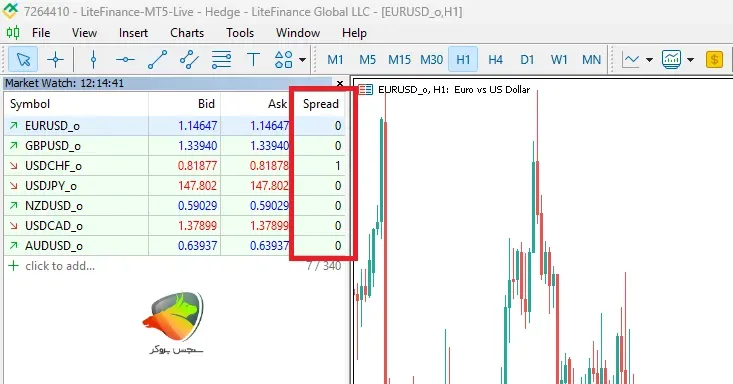Toggle the H1 timeframe button
733x384 pixels.
click(x=463, y=59)
